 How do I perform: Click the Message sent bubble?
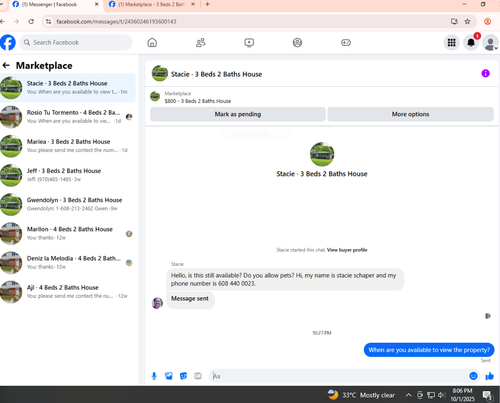point(190,299)
